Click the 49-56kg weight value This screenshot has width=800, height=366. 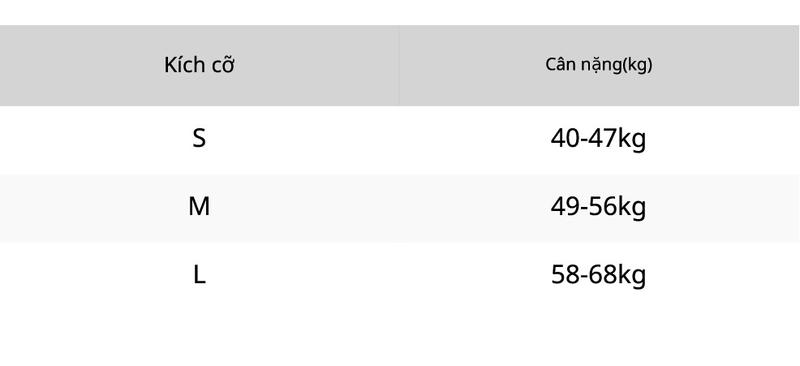(598, 208)
